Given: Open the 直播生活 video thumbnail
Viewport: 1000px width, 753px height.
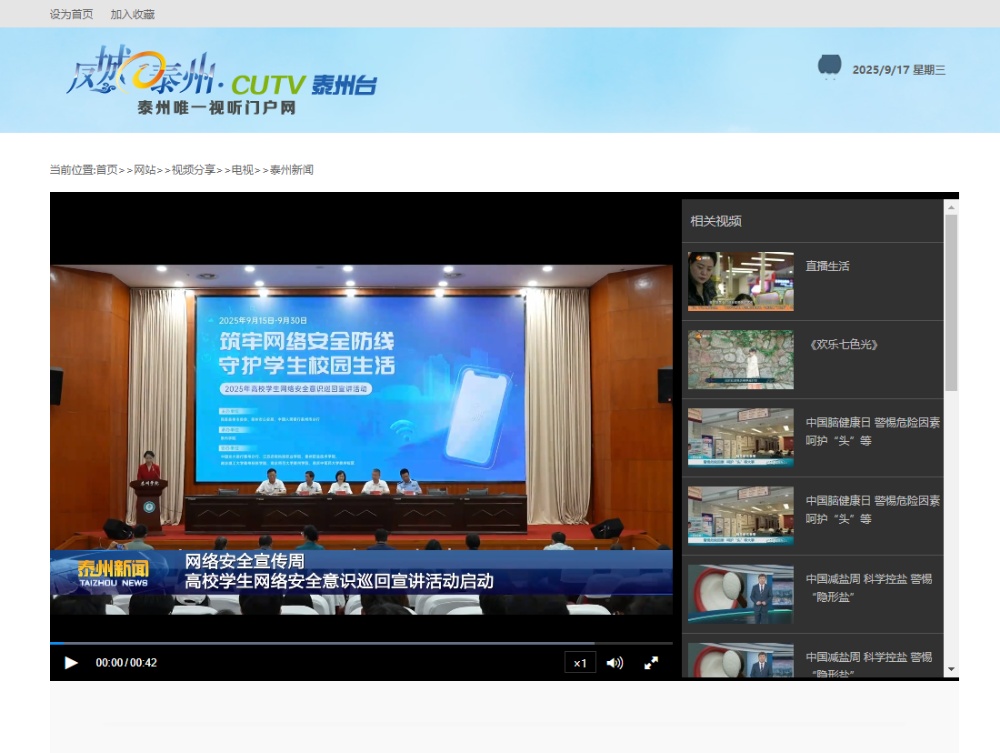Looking at the screenshot, I should [x=740, y=281].
